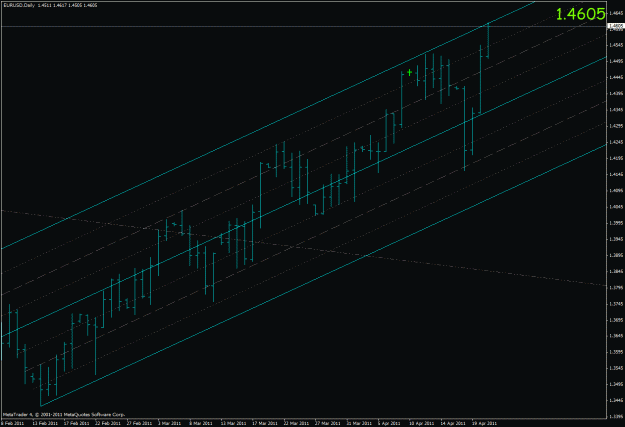Image resolution: width=625 pixels, height=427 pixels.
Task: Select the current price marker on the price scale
Action: point(615,27)
